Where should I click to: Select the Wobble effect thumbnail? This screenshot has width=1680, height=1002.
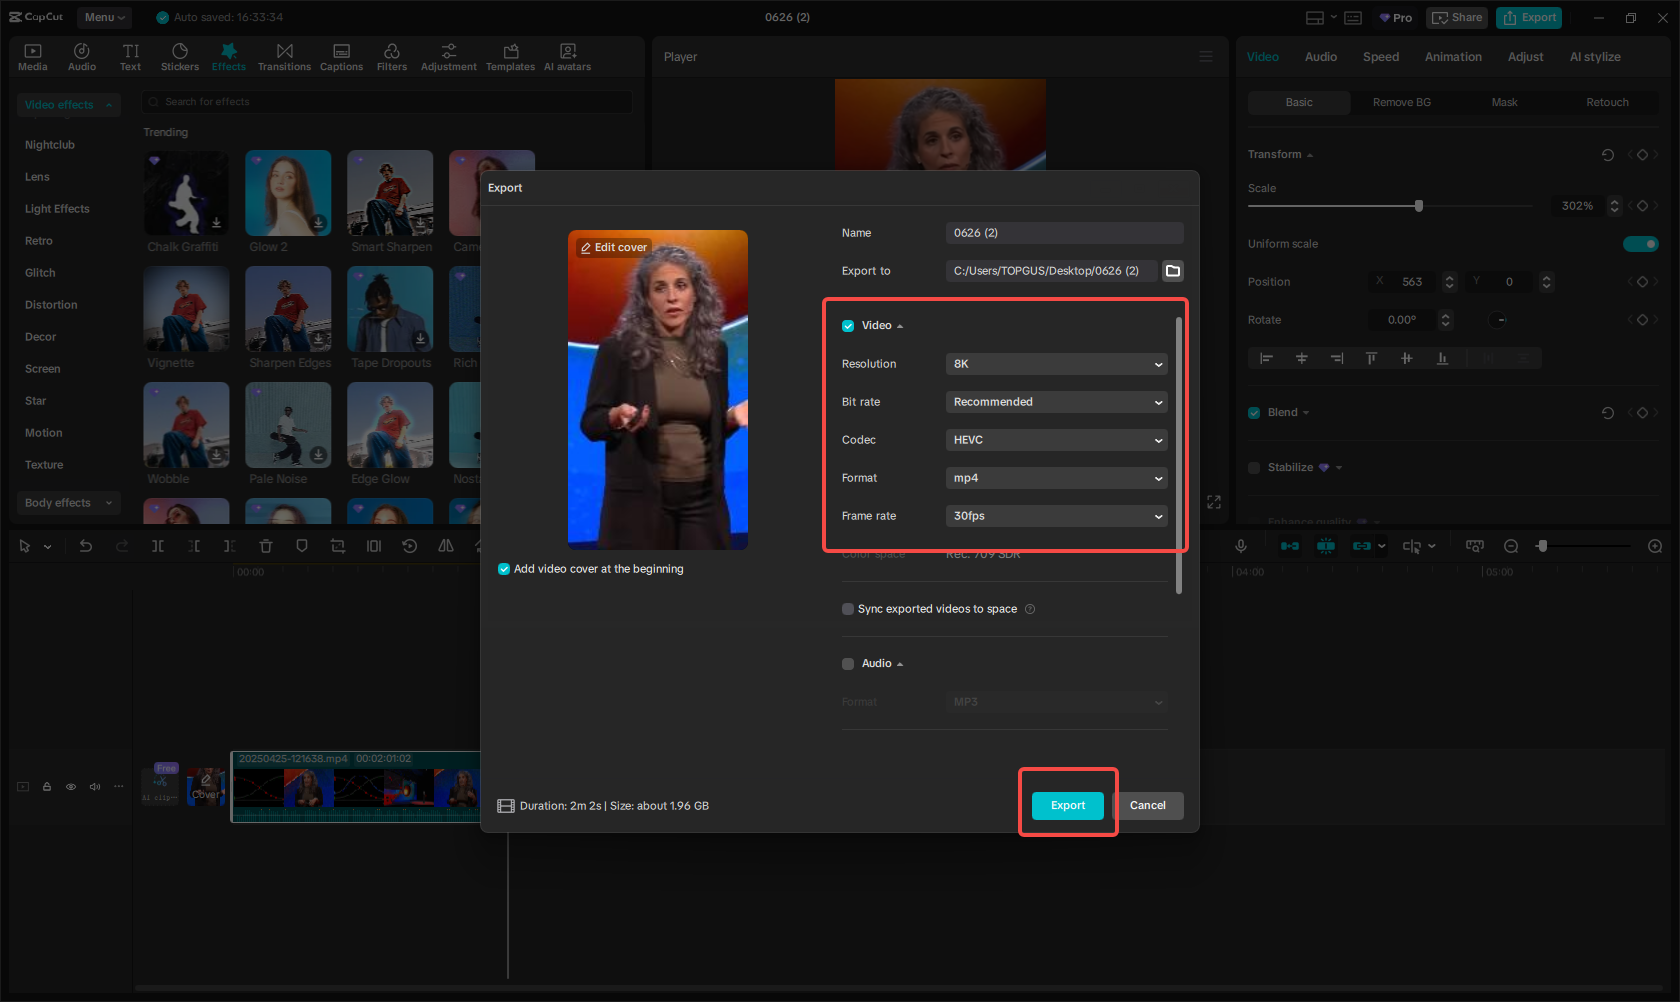[186, 425]
